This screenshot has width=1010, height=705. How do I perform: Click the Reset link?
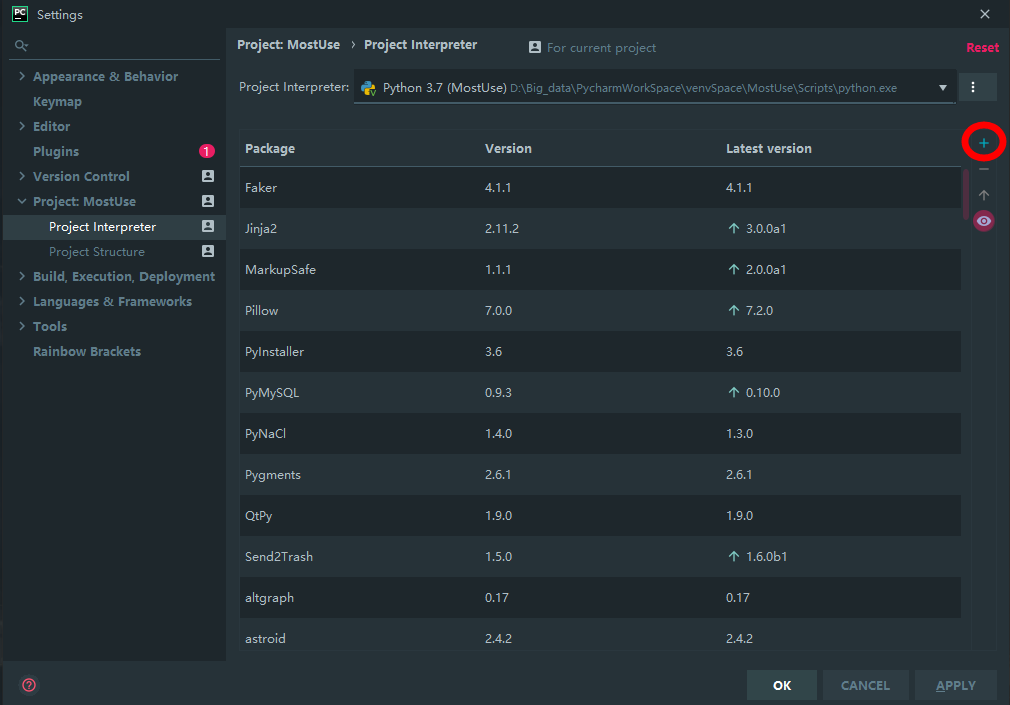pos(982,47)
